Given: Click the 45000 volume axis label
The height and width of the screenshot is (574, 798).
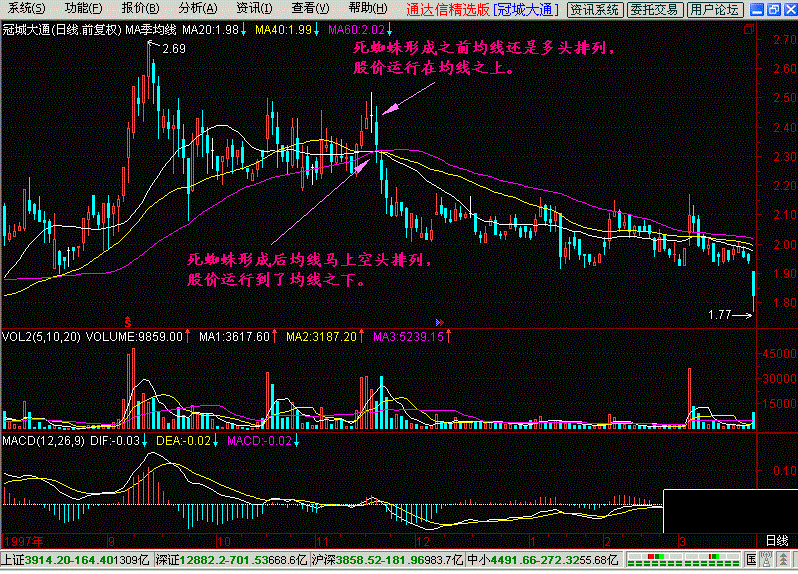Looking at the screenshot, I should pos(779,353).
